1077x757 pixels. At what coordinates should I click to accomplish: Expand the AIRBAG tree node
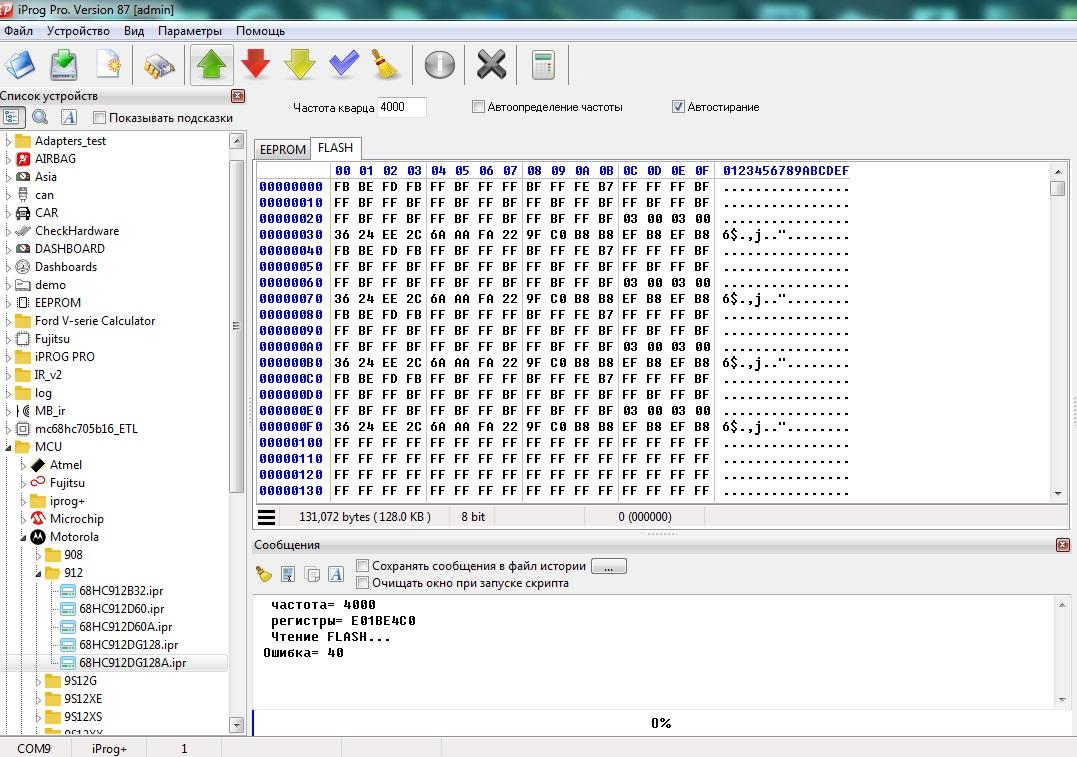8,159
